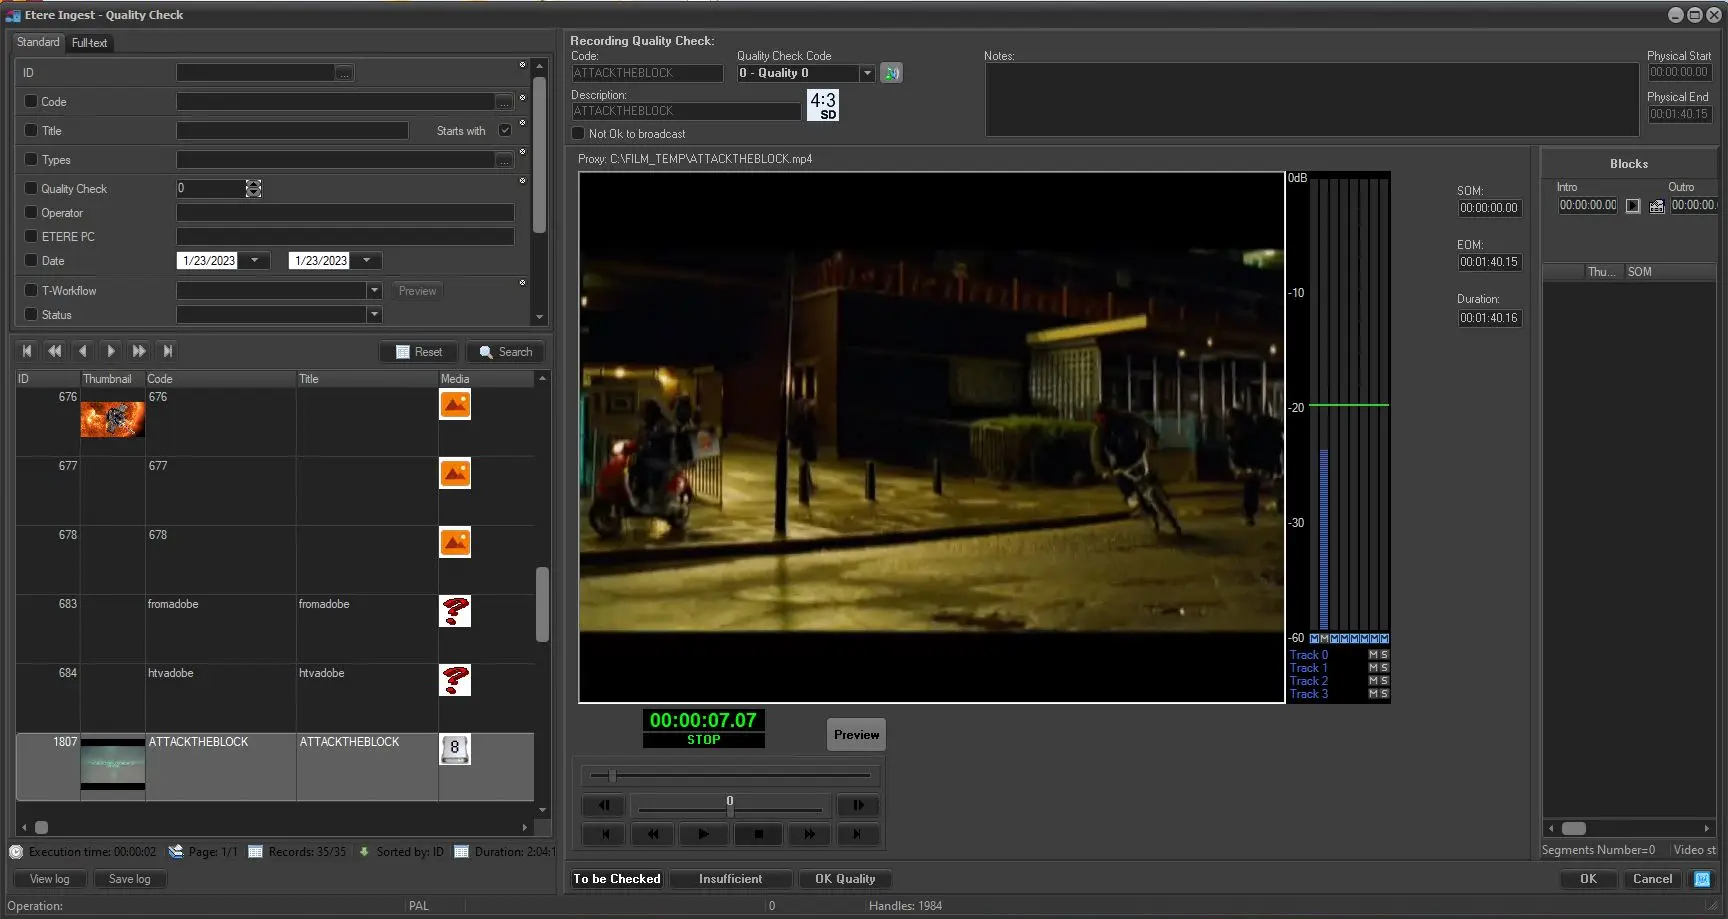The height and width of the screenshot is (919, 1728).
Task: Click question mark media icon for fromadobe
Action: tap(455, 611)
